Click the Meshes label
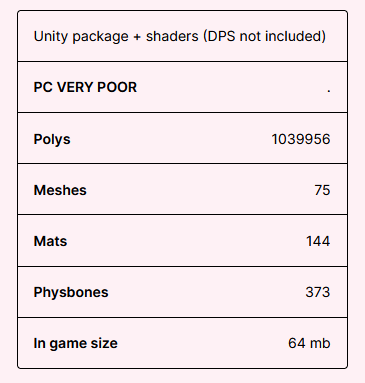Viewport: 365px width, 383px height. pos(60,190)
